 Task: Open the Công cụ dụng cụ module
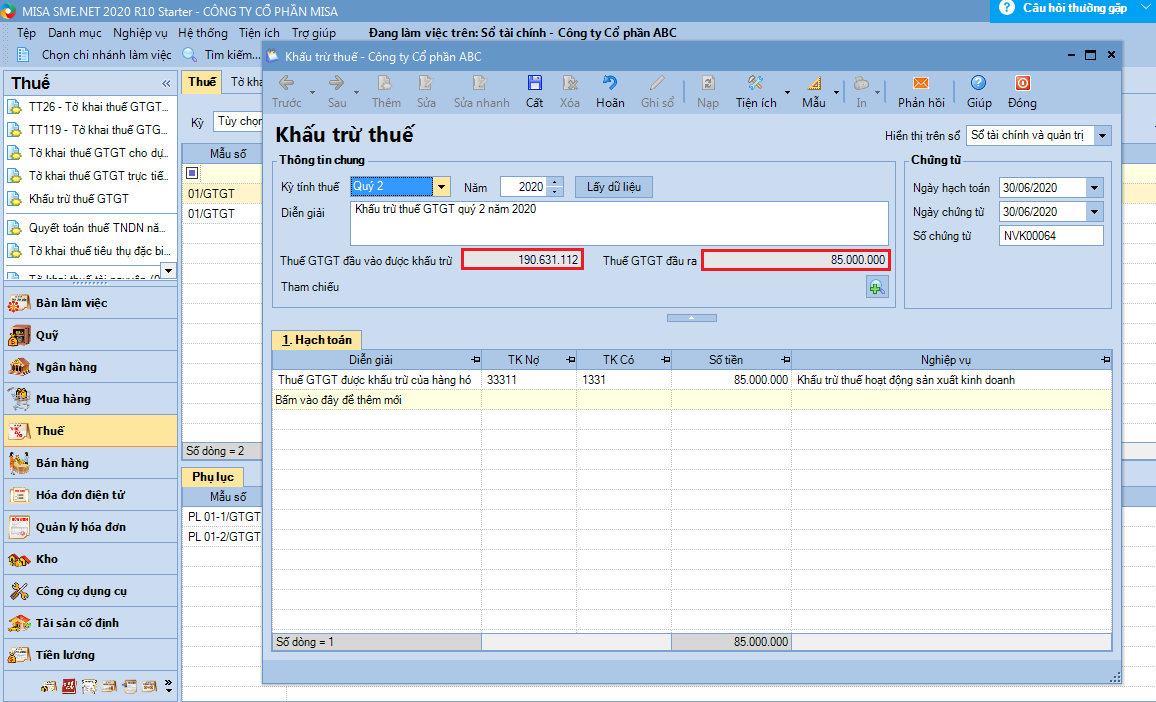point(91,591)
